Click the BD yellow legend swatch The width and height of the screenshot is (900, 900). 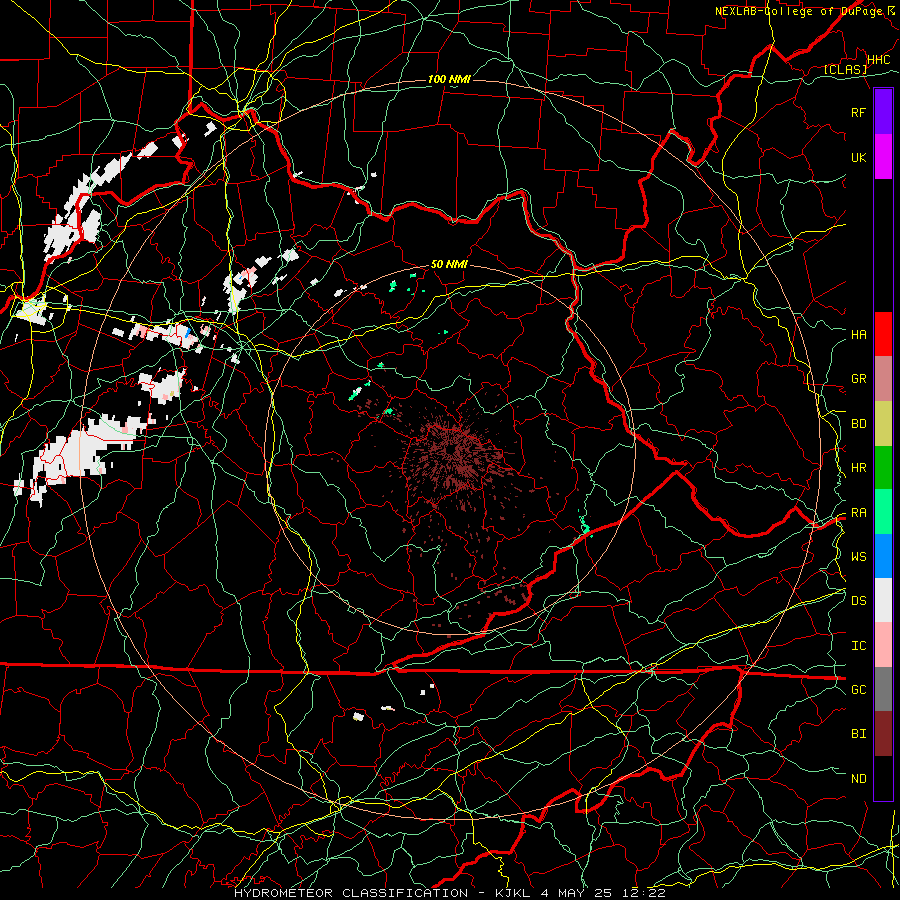[x=883, y=423]
